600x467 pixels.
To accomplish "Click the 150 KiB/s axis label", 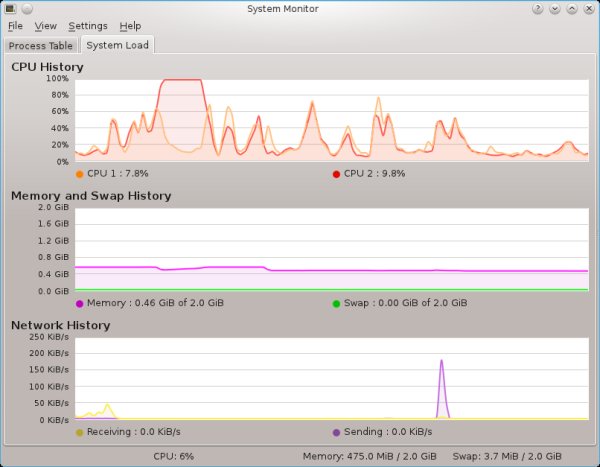I will pos(49,370).
